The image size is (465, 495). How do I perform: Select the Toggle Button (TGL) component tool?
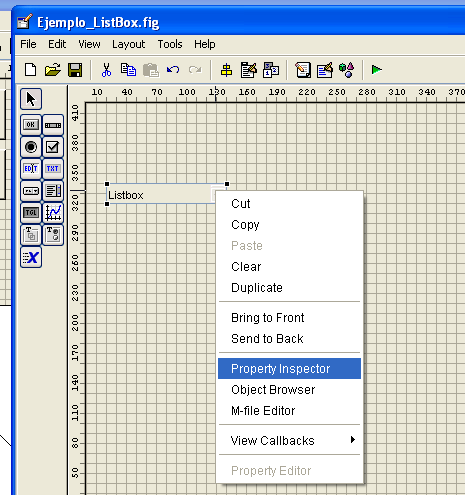[31, 213]
